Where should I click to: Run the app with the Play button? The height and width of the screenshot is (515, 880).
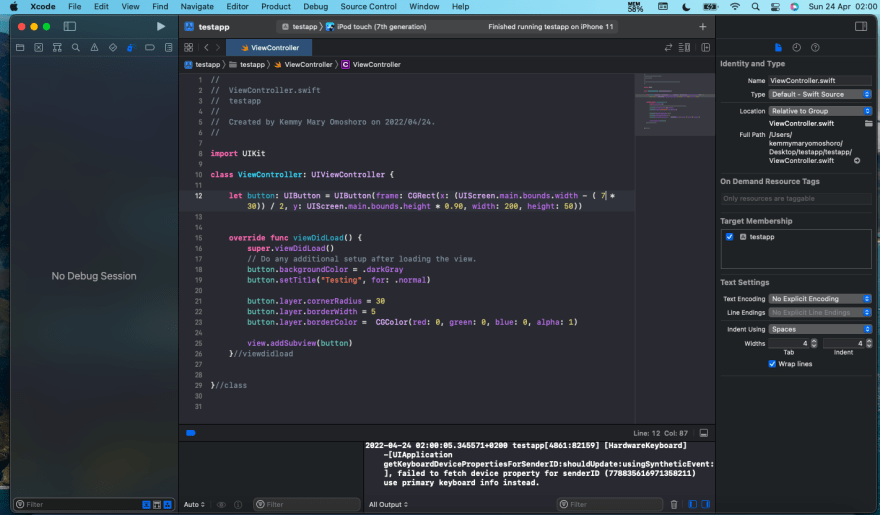point(161,26)
